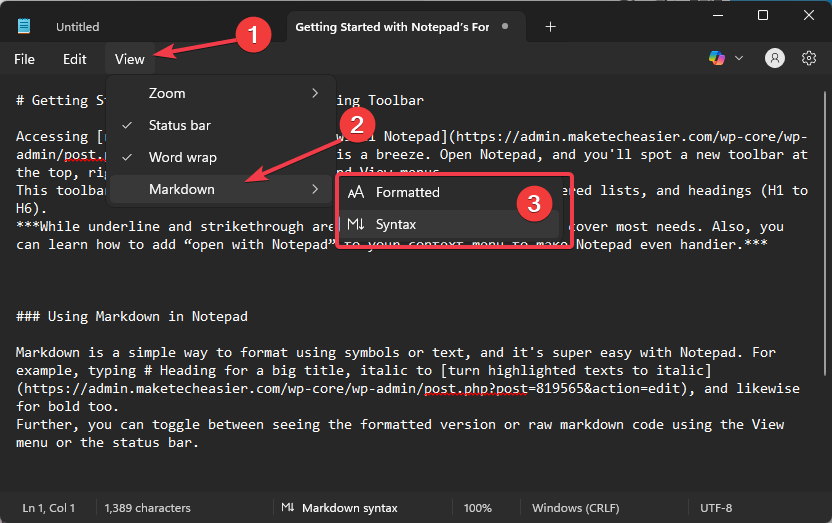Close the View menu
This screenshot has height=523, width=832.
pyautogui.click(x=129, y=59)
